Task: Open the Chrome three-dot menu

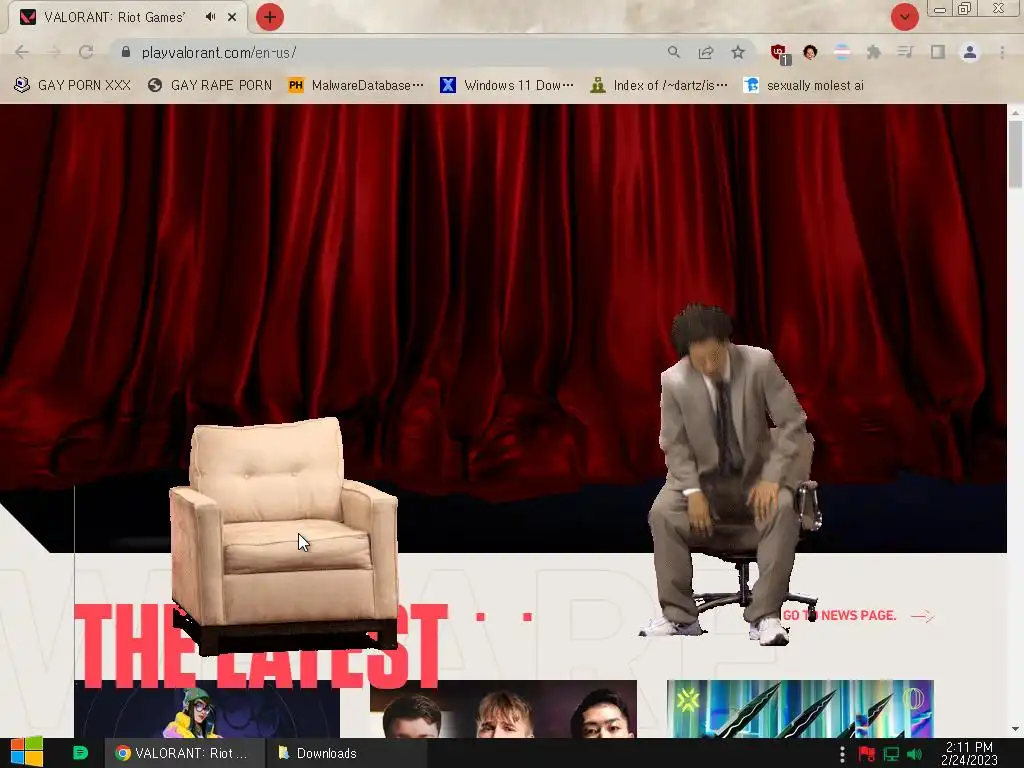Action: pyautogui.click(x=1002, y=52)
